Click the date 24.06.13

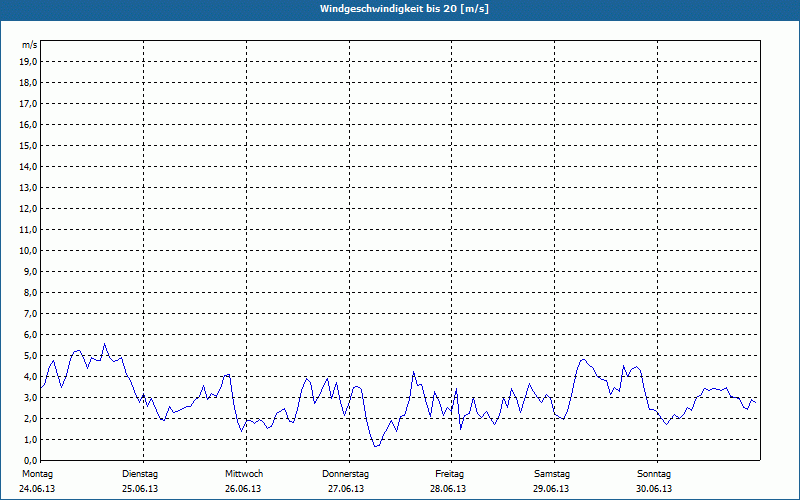pyautogui.click(x=37, y=489)
